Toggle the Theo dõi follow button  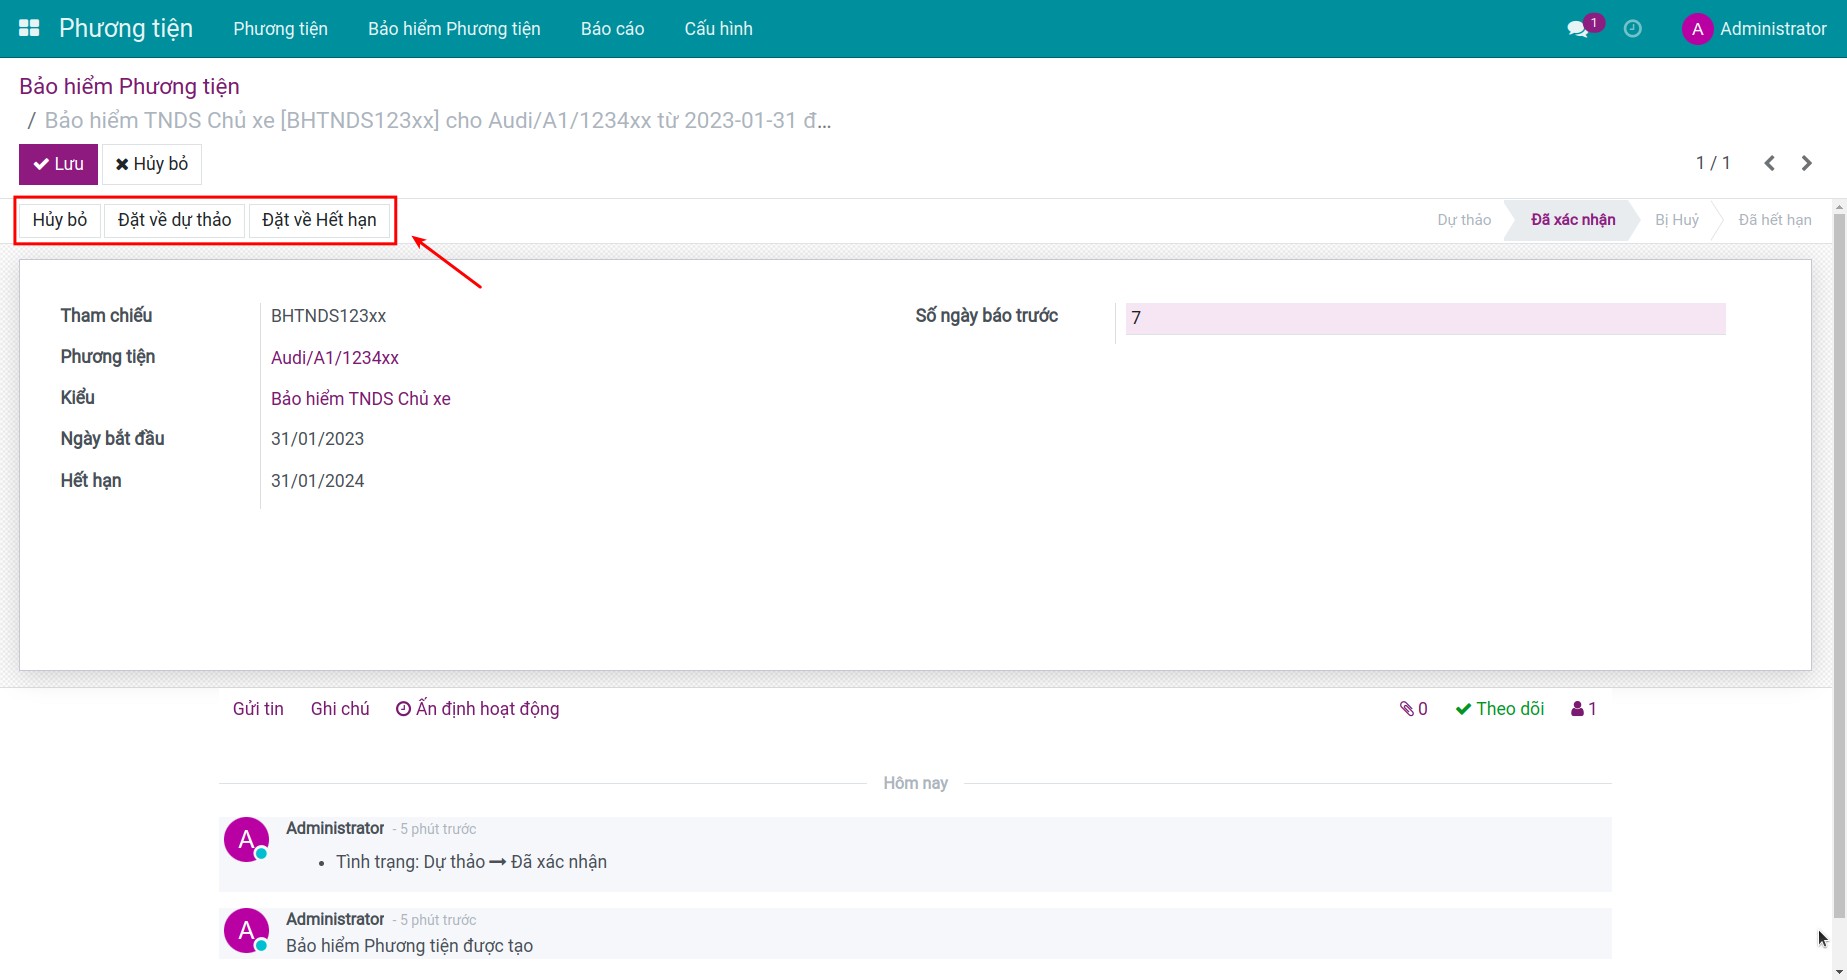click(1499, 709)
